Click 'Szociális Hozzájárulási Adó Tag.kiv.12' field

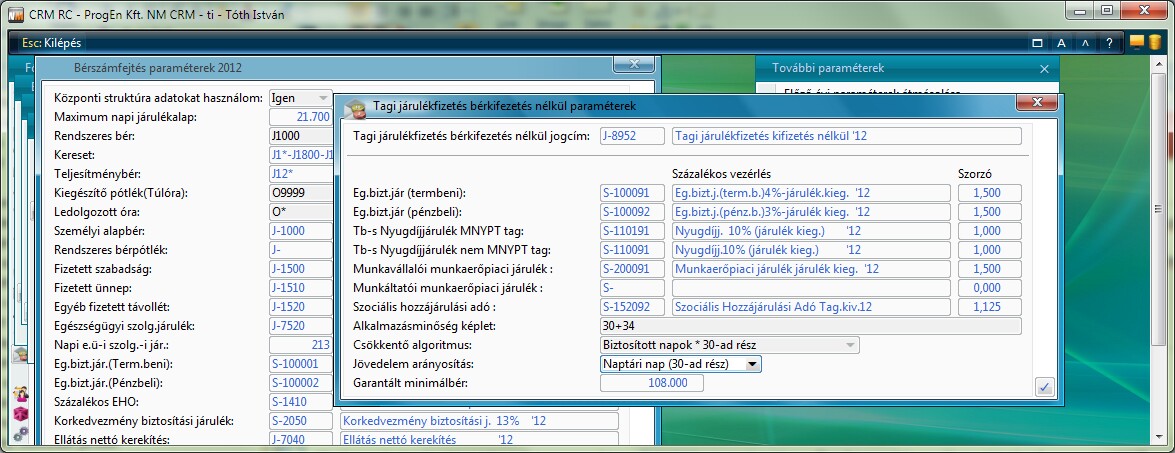click(x=812, y=307)
